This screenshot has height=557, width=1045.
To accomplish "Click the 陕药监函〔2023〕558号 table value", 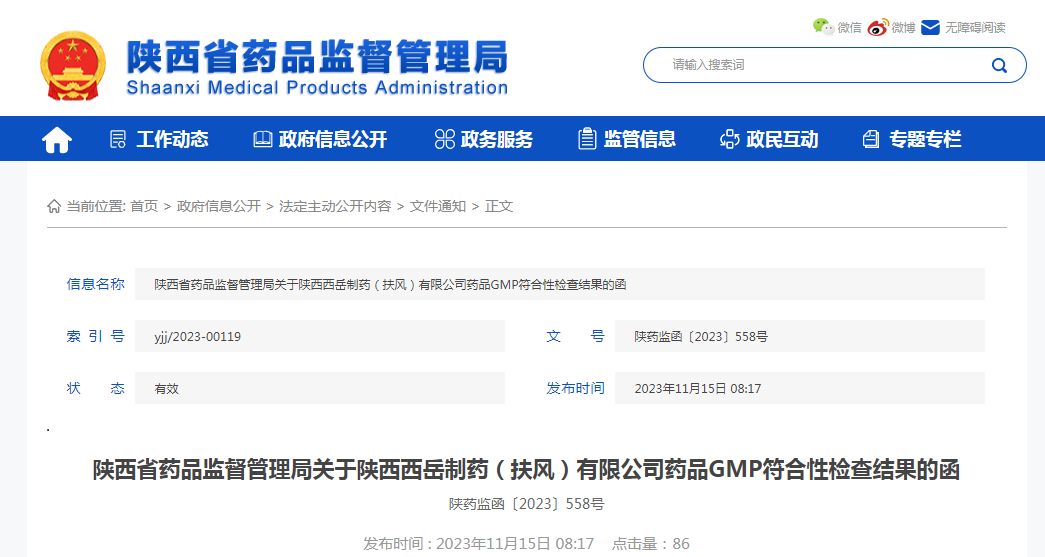I will coord(701,336).
